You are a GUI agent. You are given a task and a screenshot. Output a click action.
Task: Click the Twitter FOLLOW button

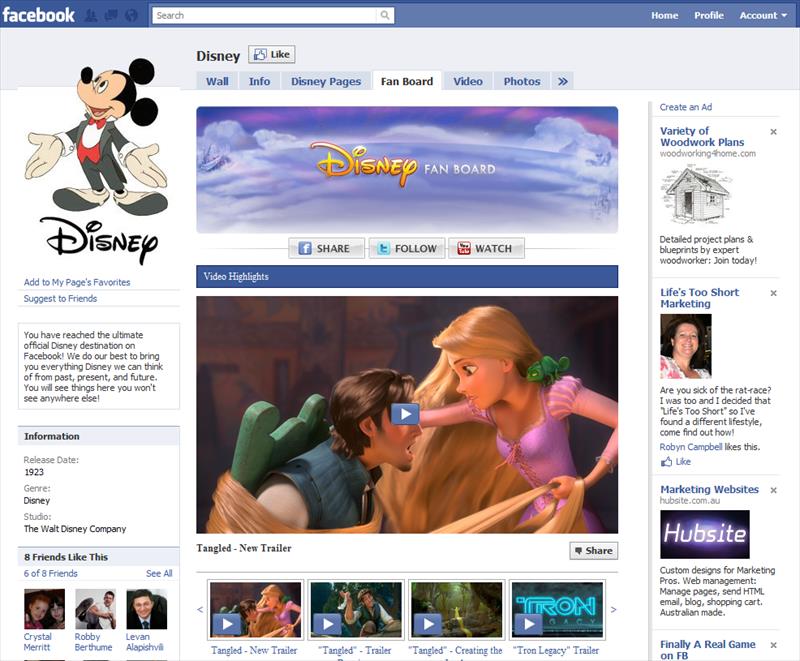(x=407, y=248)
